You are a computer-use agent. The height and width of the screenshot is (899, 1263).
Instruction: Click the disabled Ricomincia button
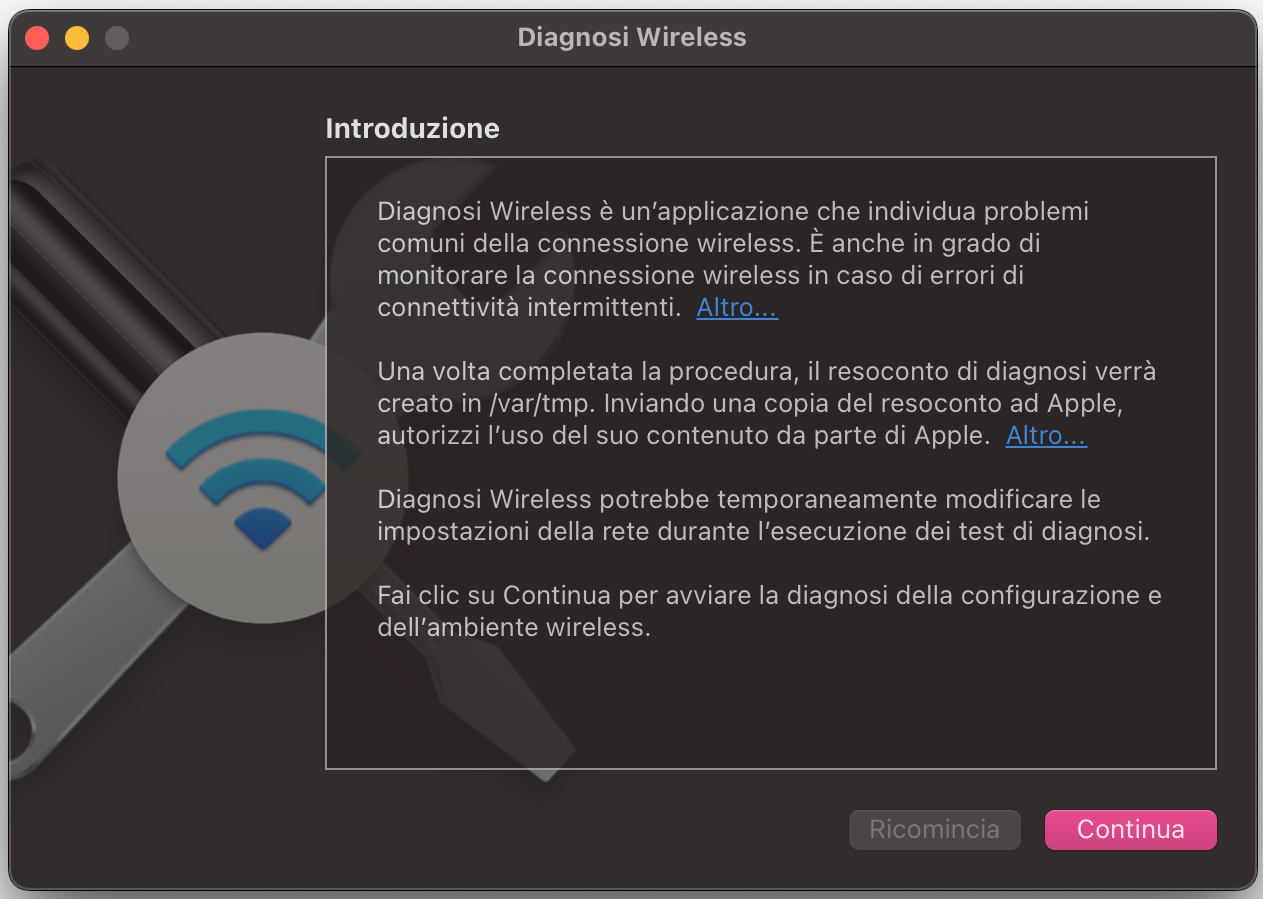[934, 829]
